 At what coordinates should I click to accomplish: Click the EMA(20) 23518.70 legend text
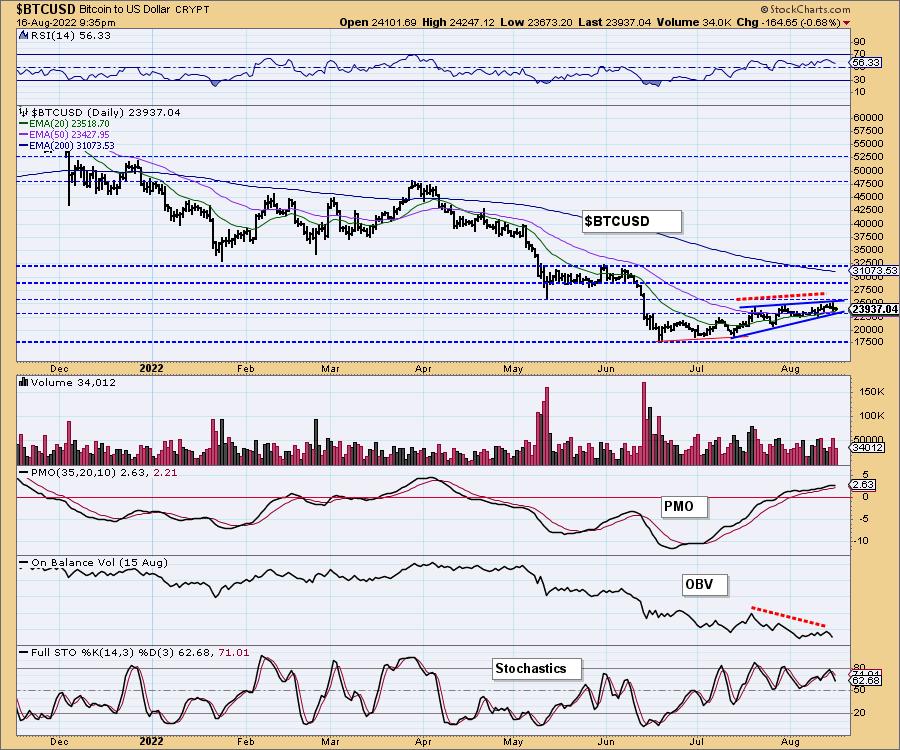[x=69, y=123]
